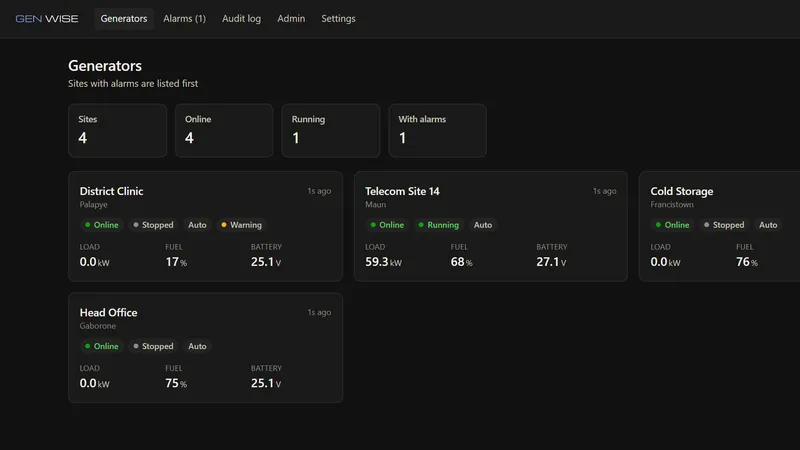Viewport: 800px width, 450px height.
Task: Click 'Sites with alarms are listed first' text
Action: (x=133, y=84)
